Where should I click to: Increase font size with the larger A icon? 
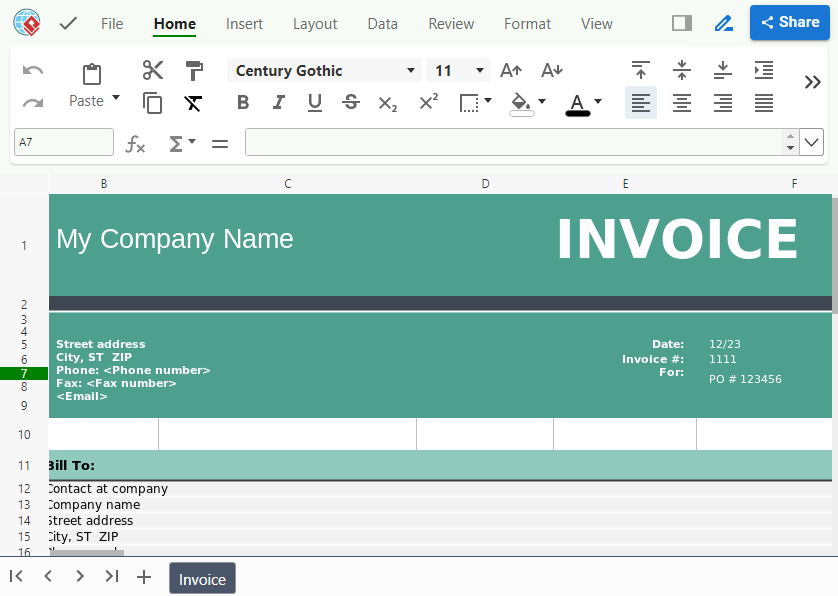(x=511, y=70)
